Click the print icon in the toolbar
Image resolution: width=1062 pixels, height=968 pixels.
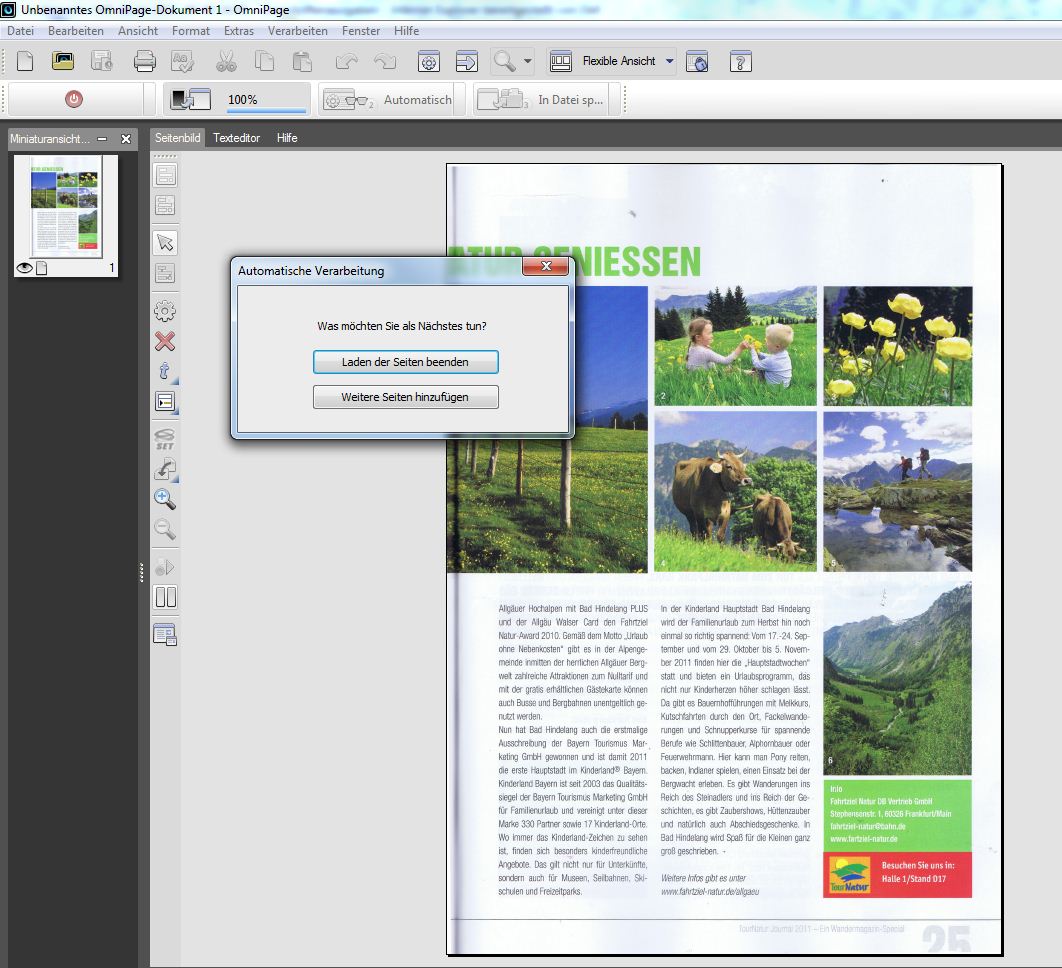click(x=145, y=61)
